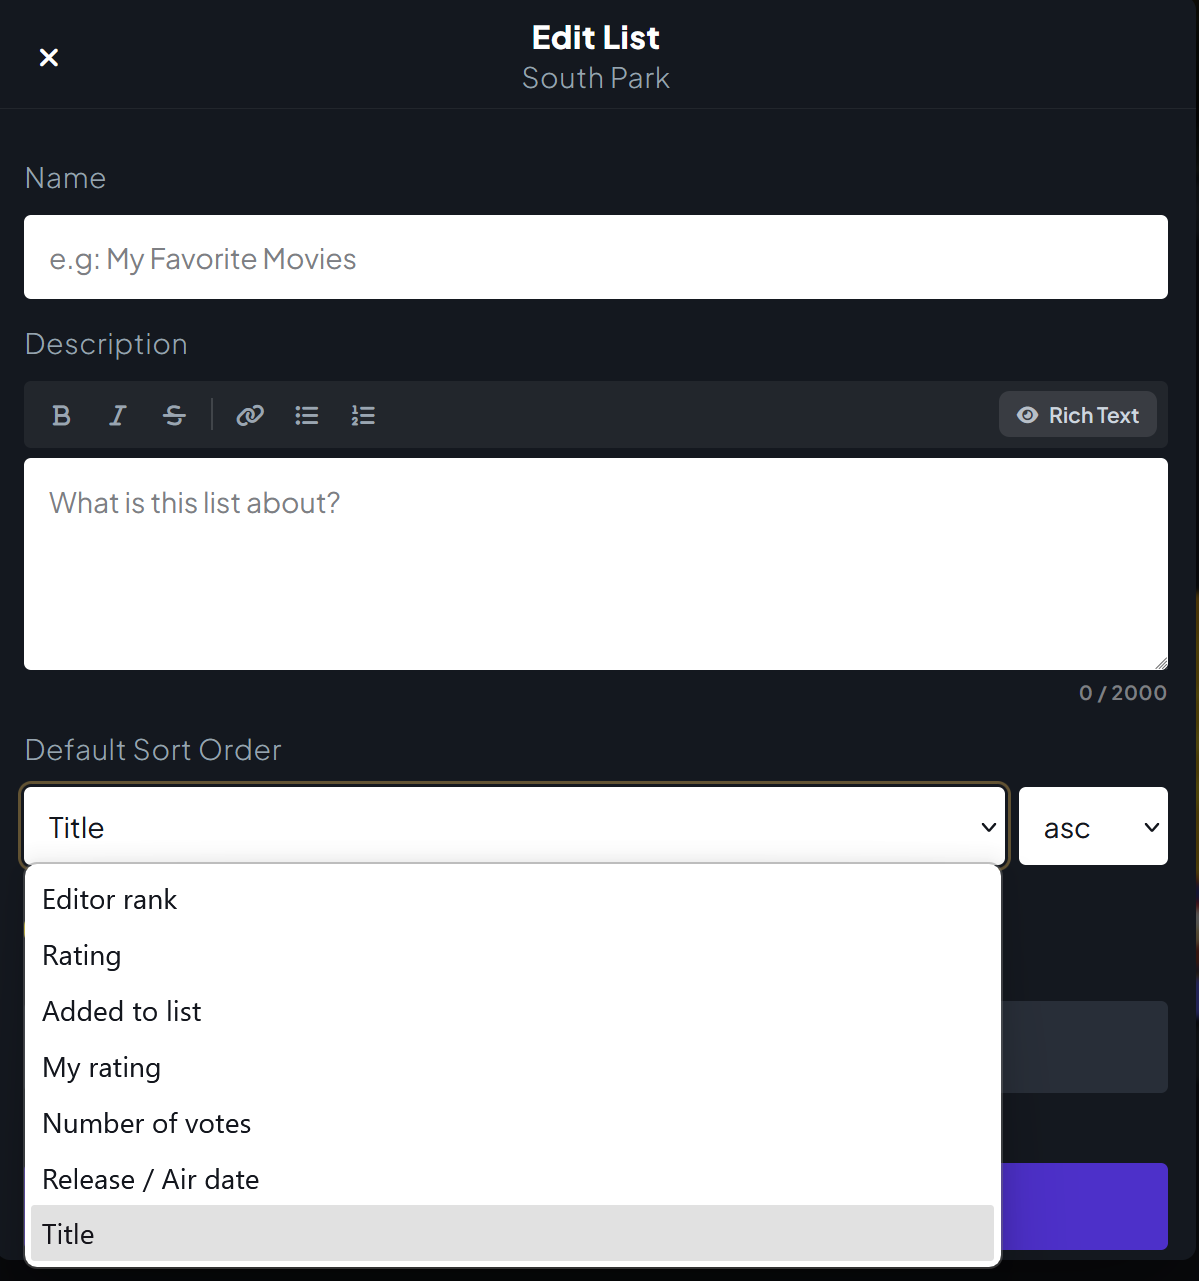Click the purple button behind dropdown
This screenshot has width=1199, height=1281.
[1085, 1206]
